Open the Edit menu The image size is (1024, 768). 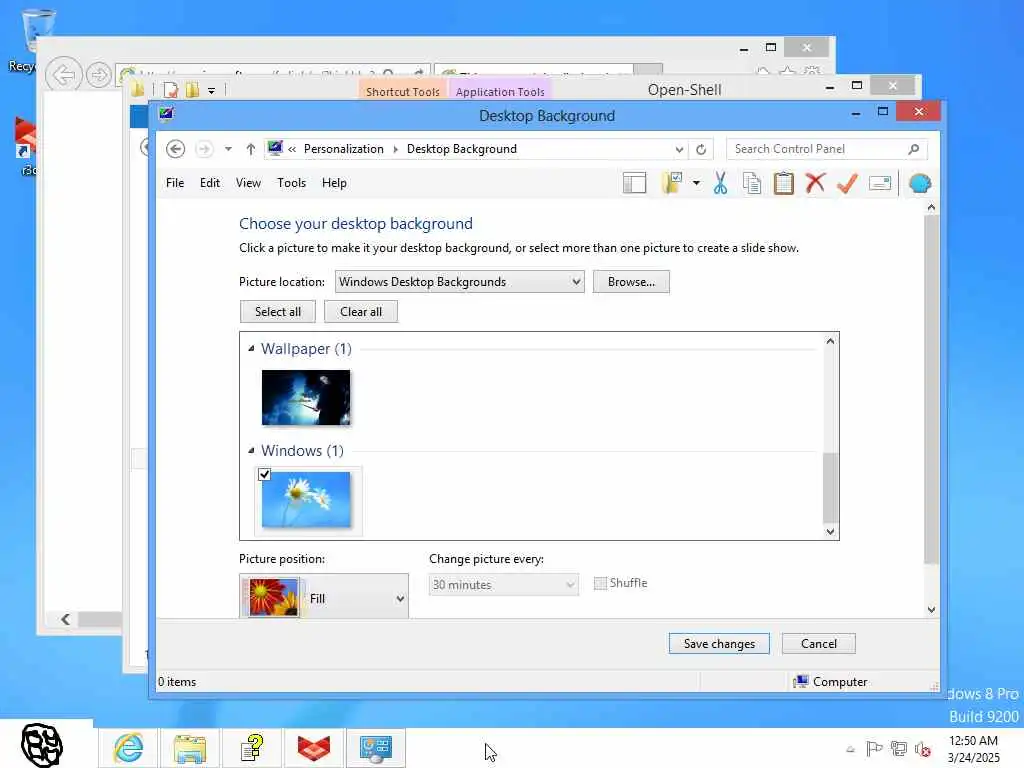(210, 183)
